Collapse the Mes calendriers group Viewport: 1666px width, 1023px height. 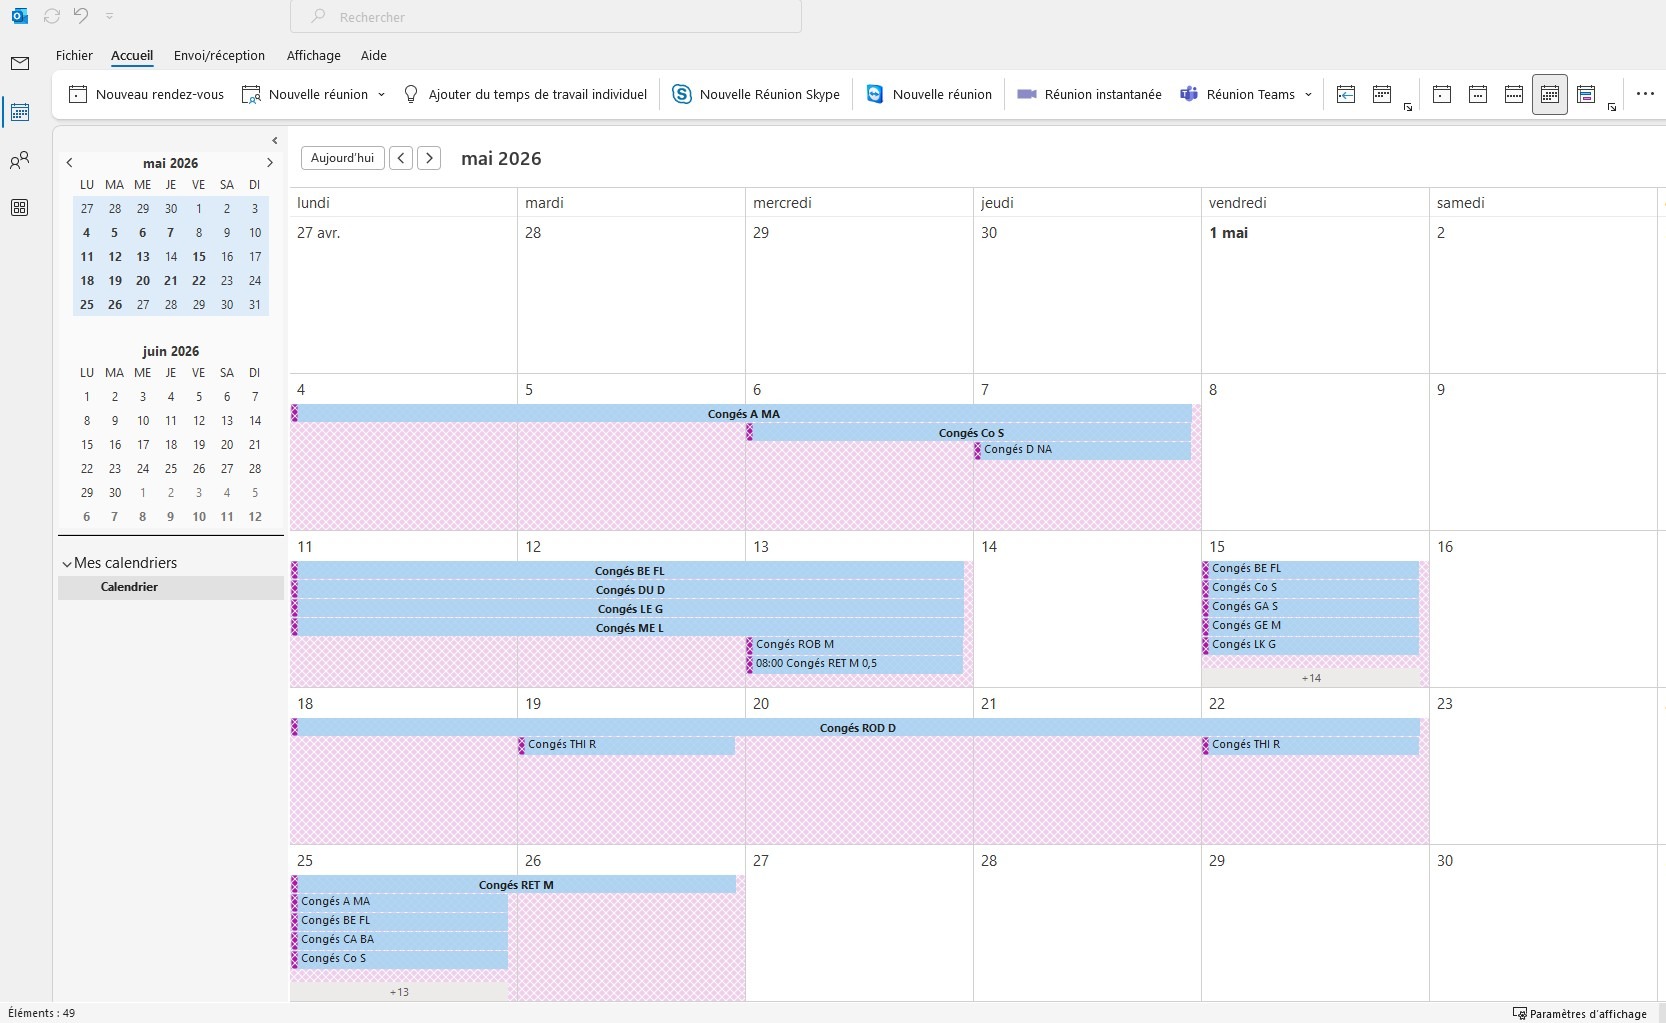tap(67, 564)
